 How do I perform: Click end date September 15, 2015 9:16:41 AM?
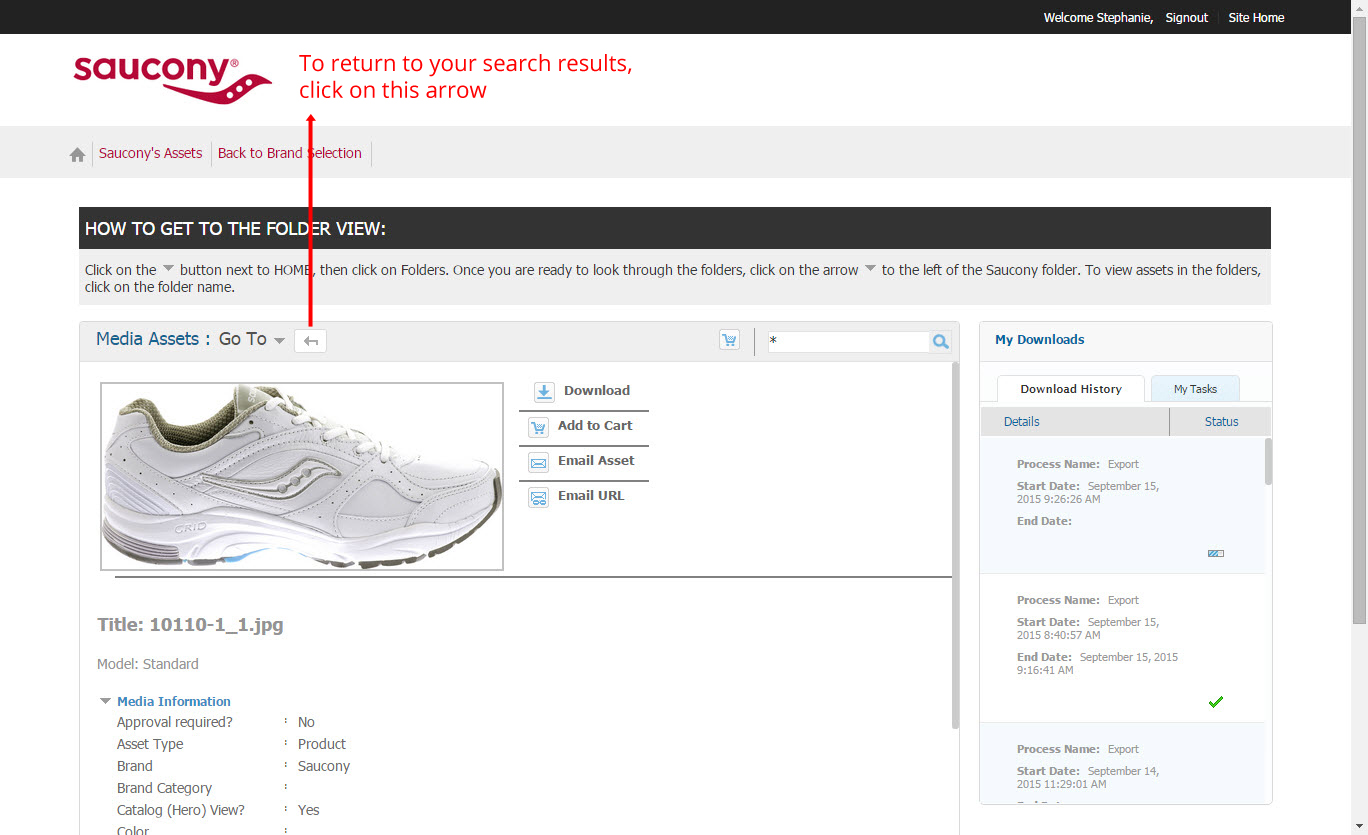point(1097,664)
